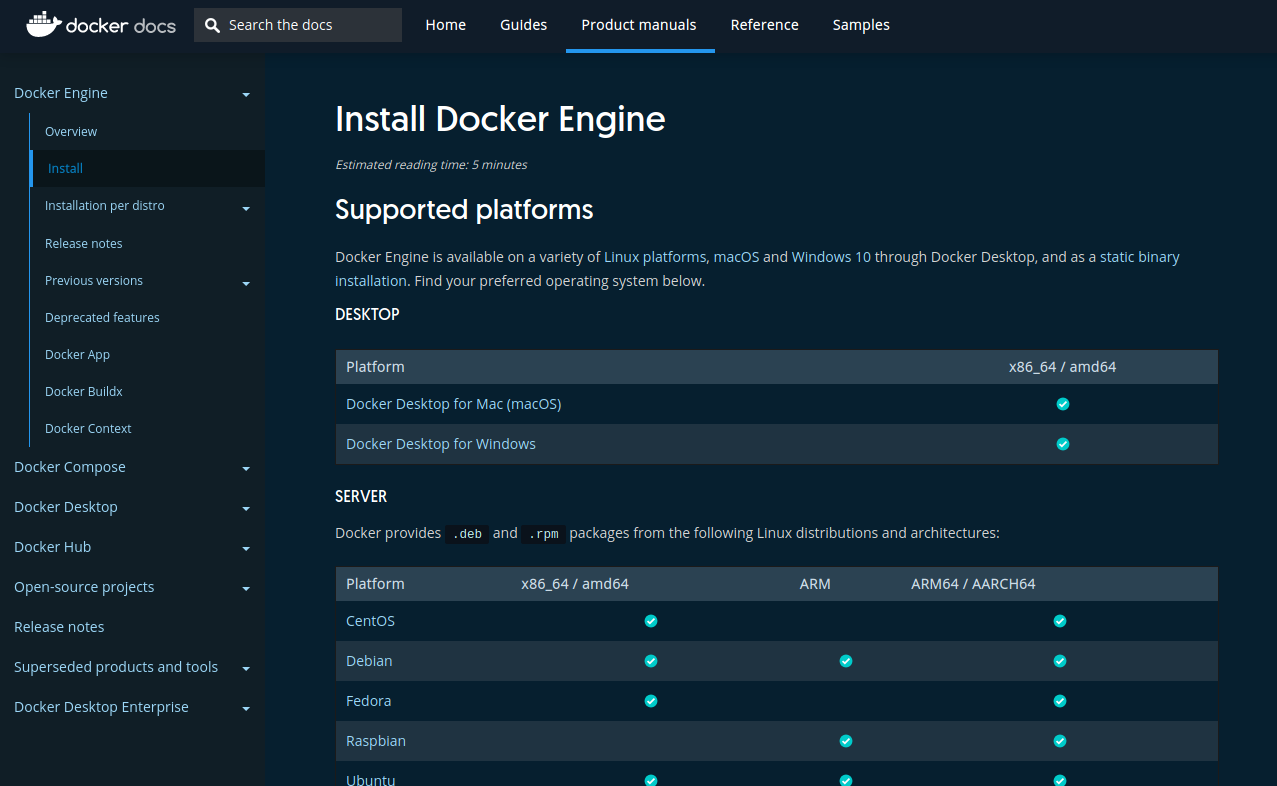Open the CentOS platform link
This screenshot has width=1277, height=786.
point(370,621)
